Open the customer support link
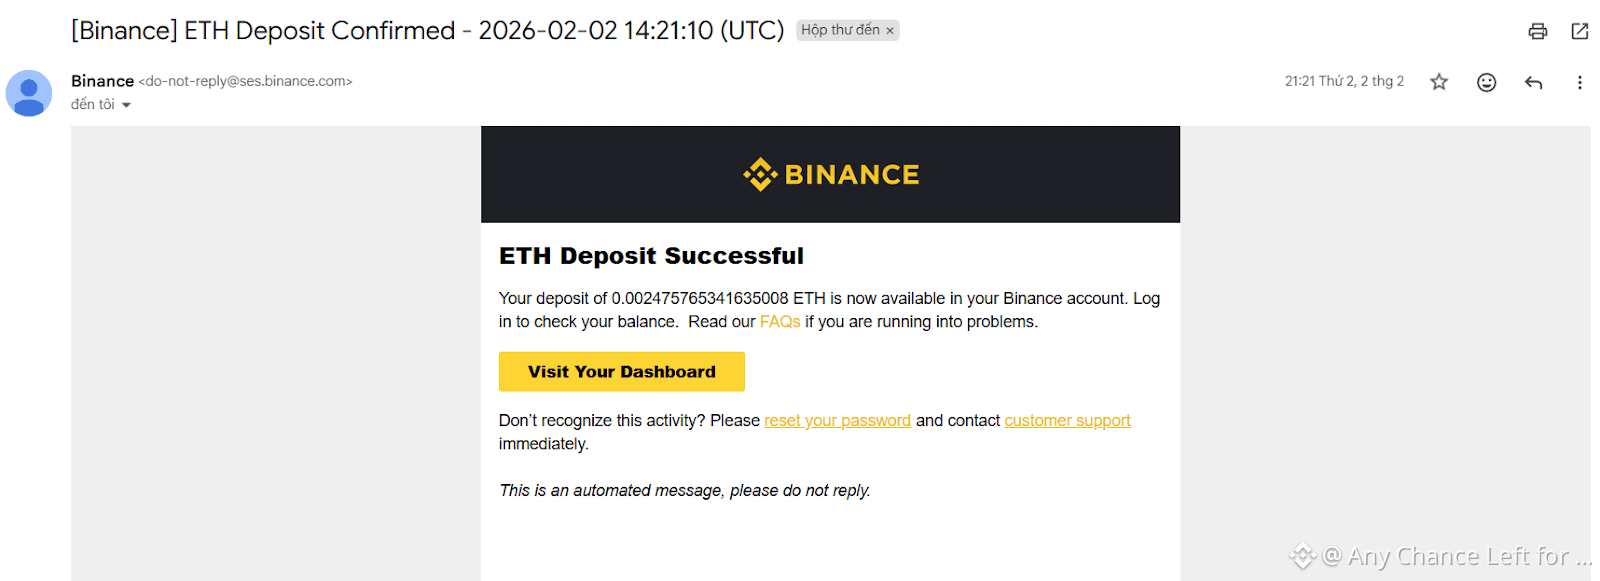Viewport: 1600px width, 581px height. [1067, 421]
